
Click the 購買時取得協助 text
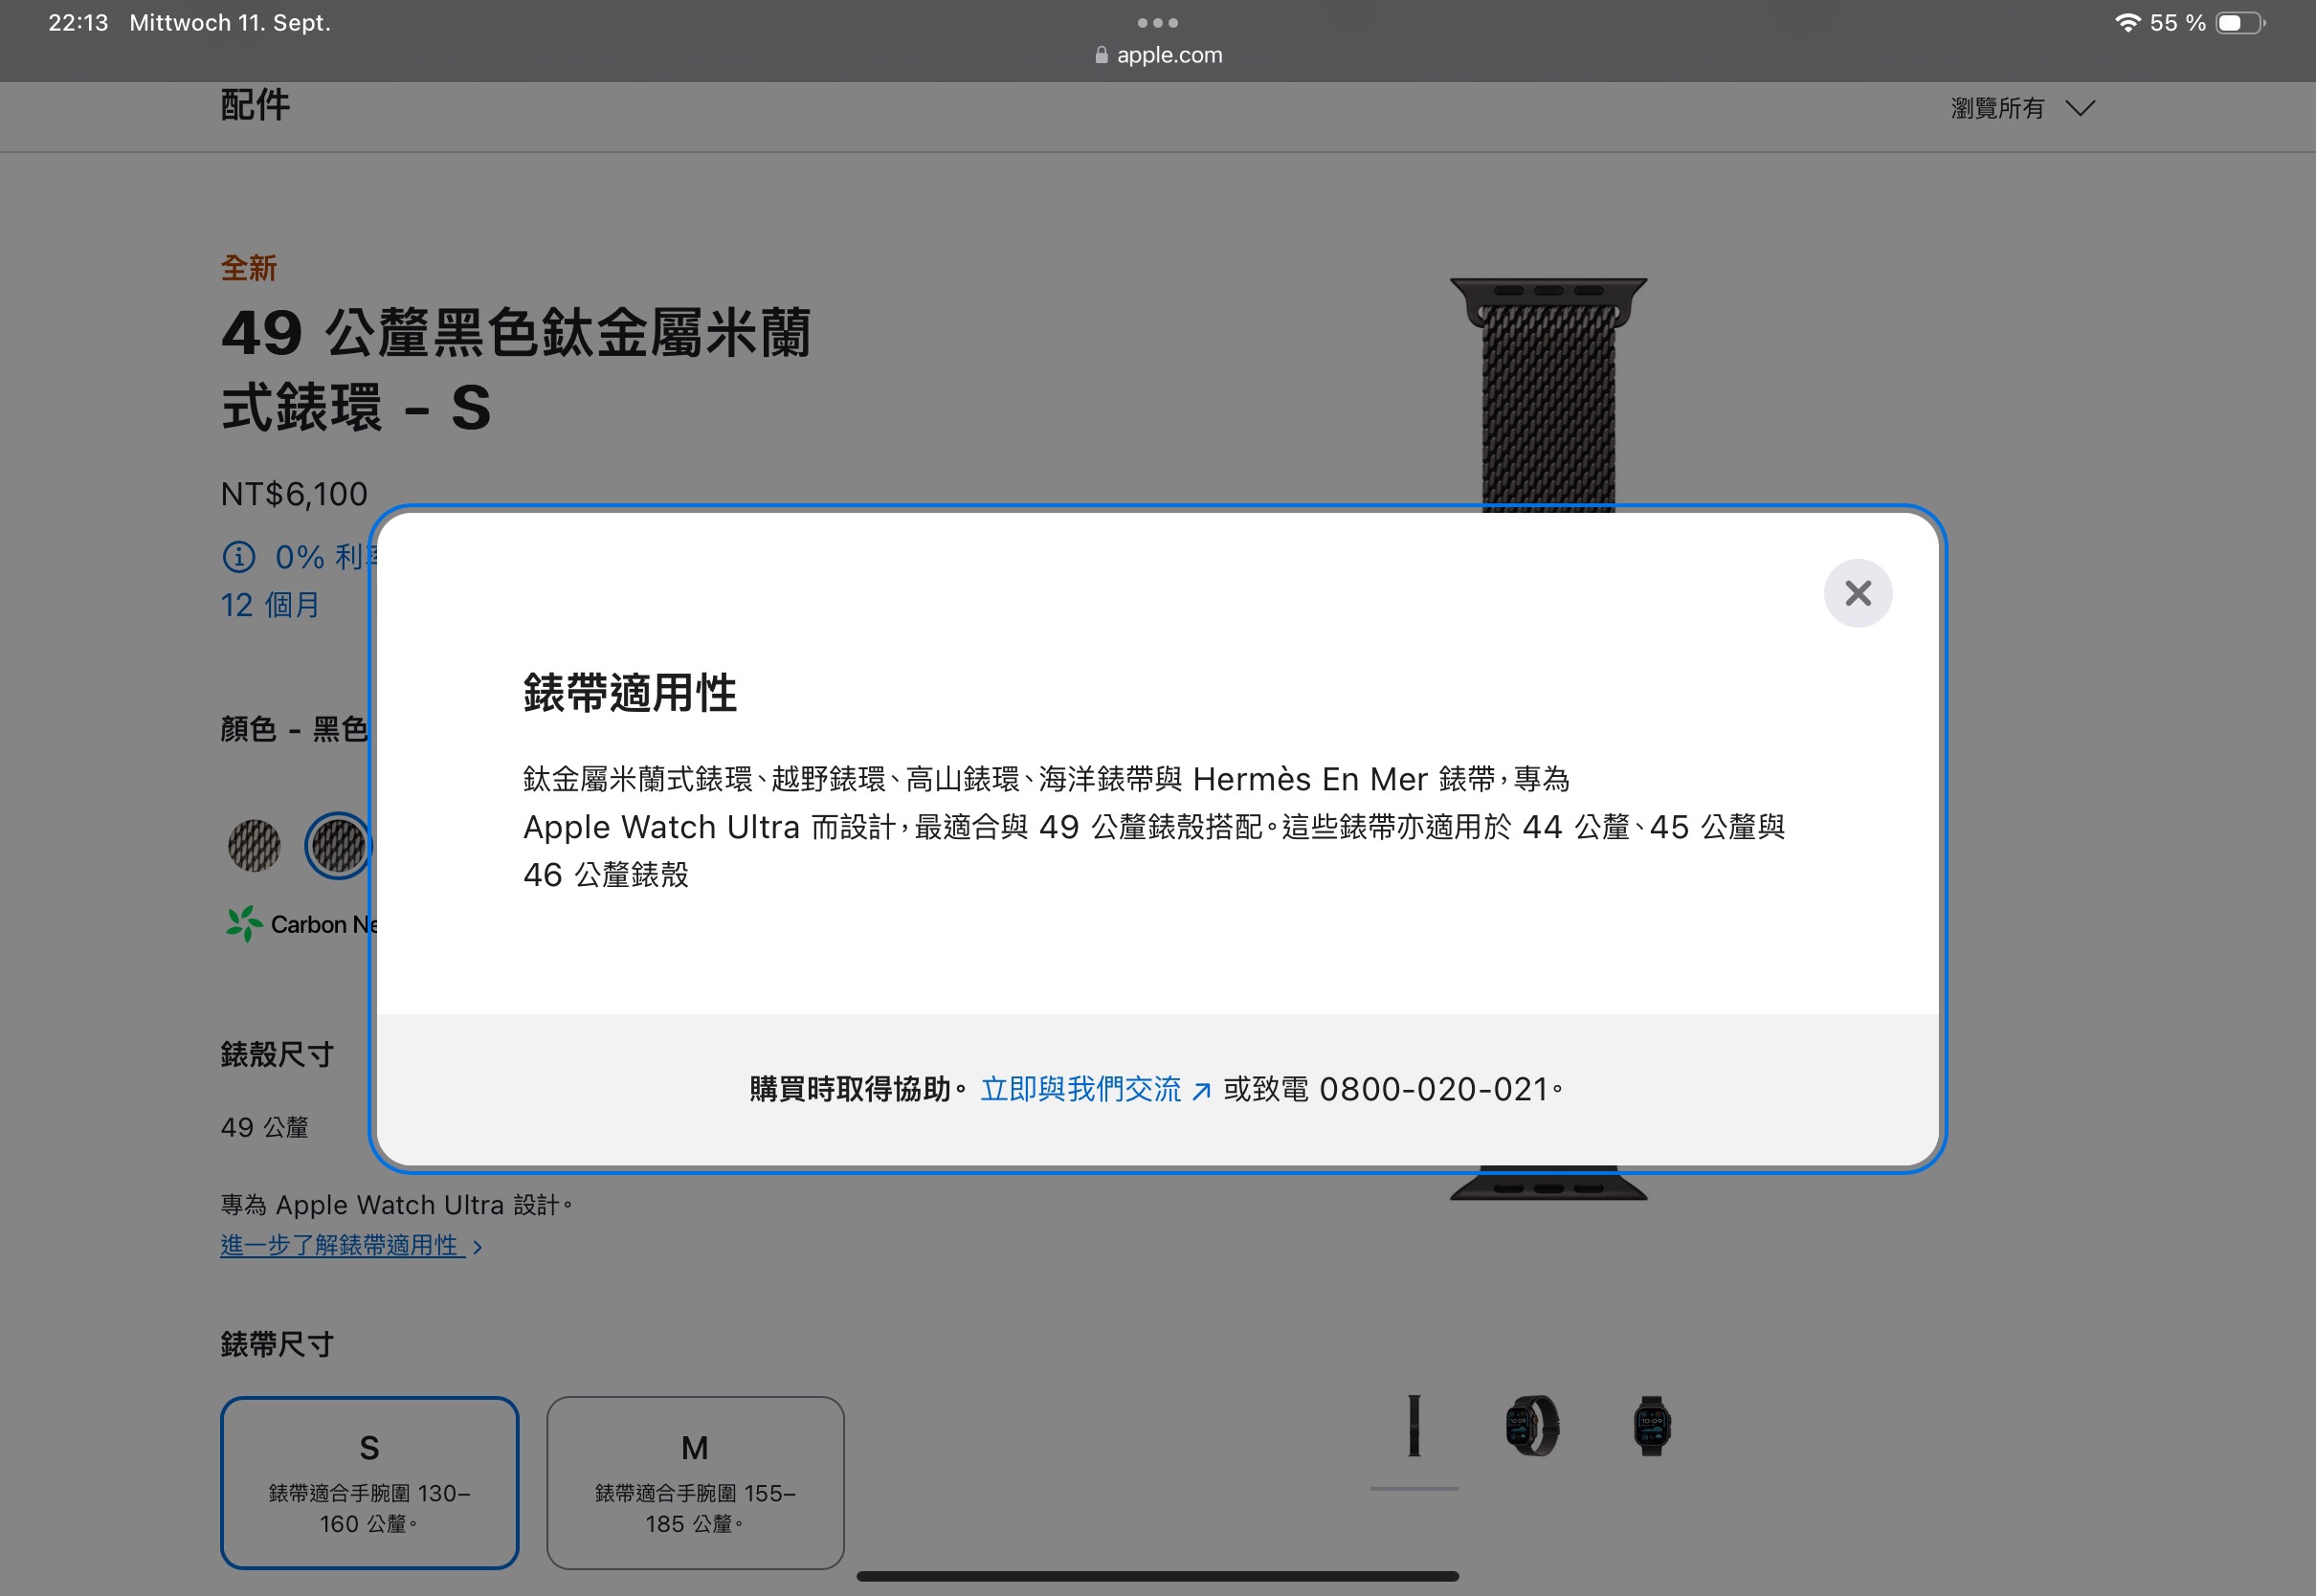(857, 1089)
